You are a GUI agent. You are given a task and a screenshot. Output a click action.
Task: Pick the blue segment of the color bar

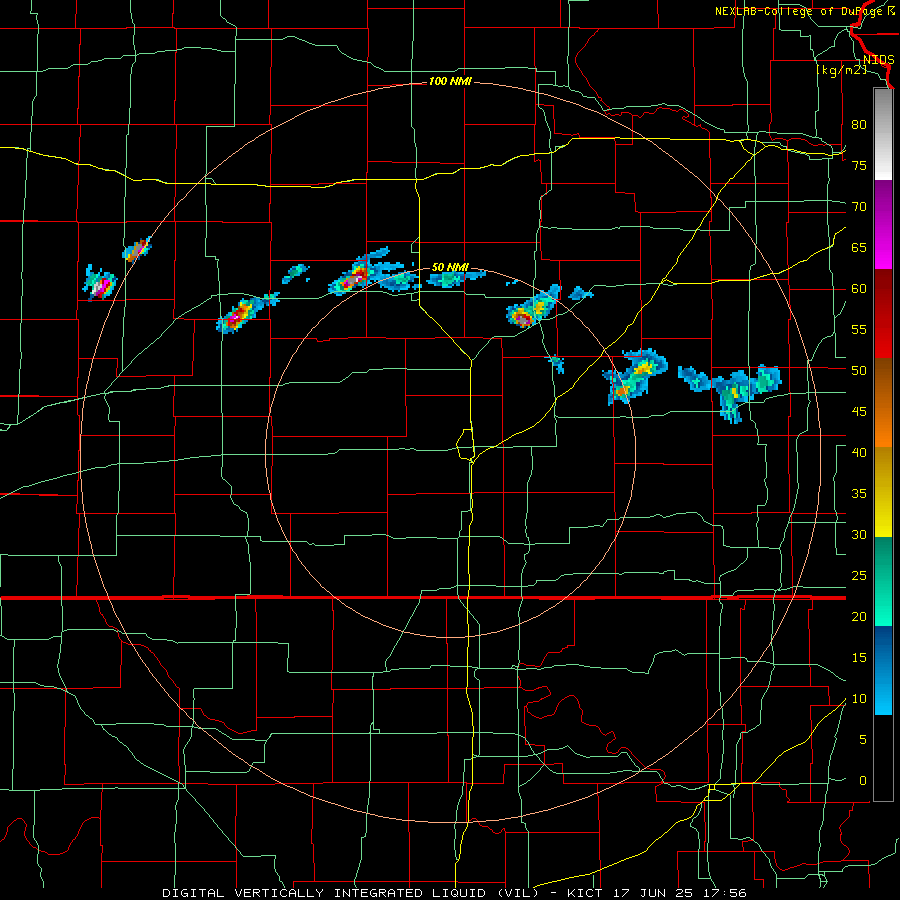pyautogui.click(x=883, y=670)
